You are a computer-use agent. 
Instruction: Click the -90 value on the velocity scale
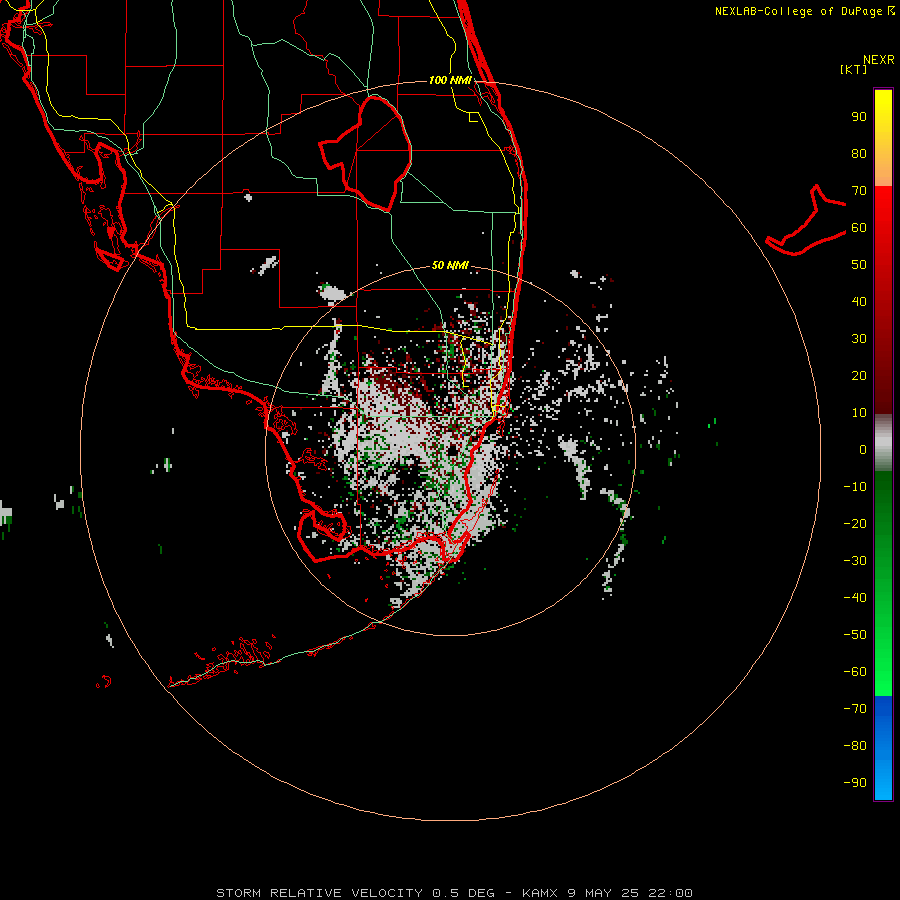click(x=855, y=782)
